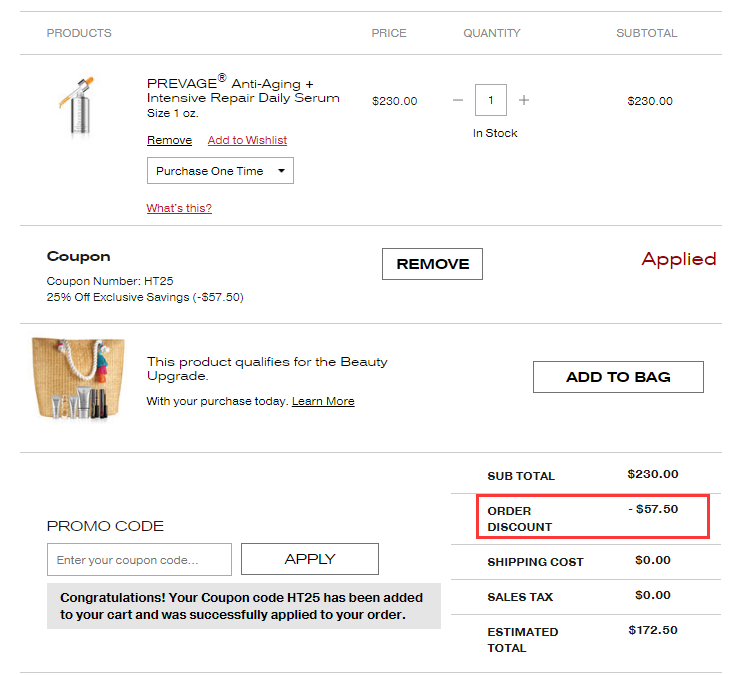The width and height of the screenshot is (747, 675).
Task: Open the Learn More link
Action: (x=323, y=401)
